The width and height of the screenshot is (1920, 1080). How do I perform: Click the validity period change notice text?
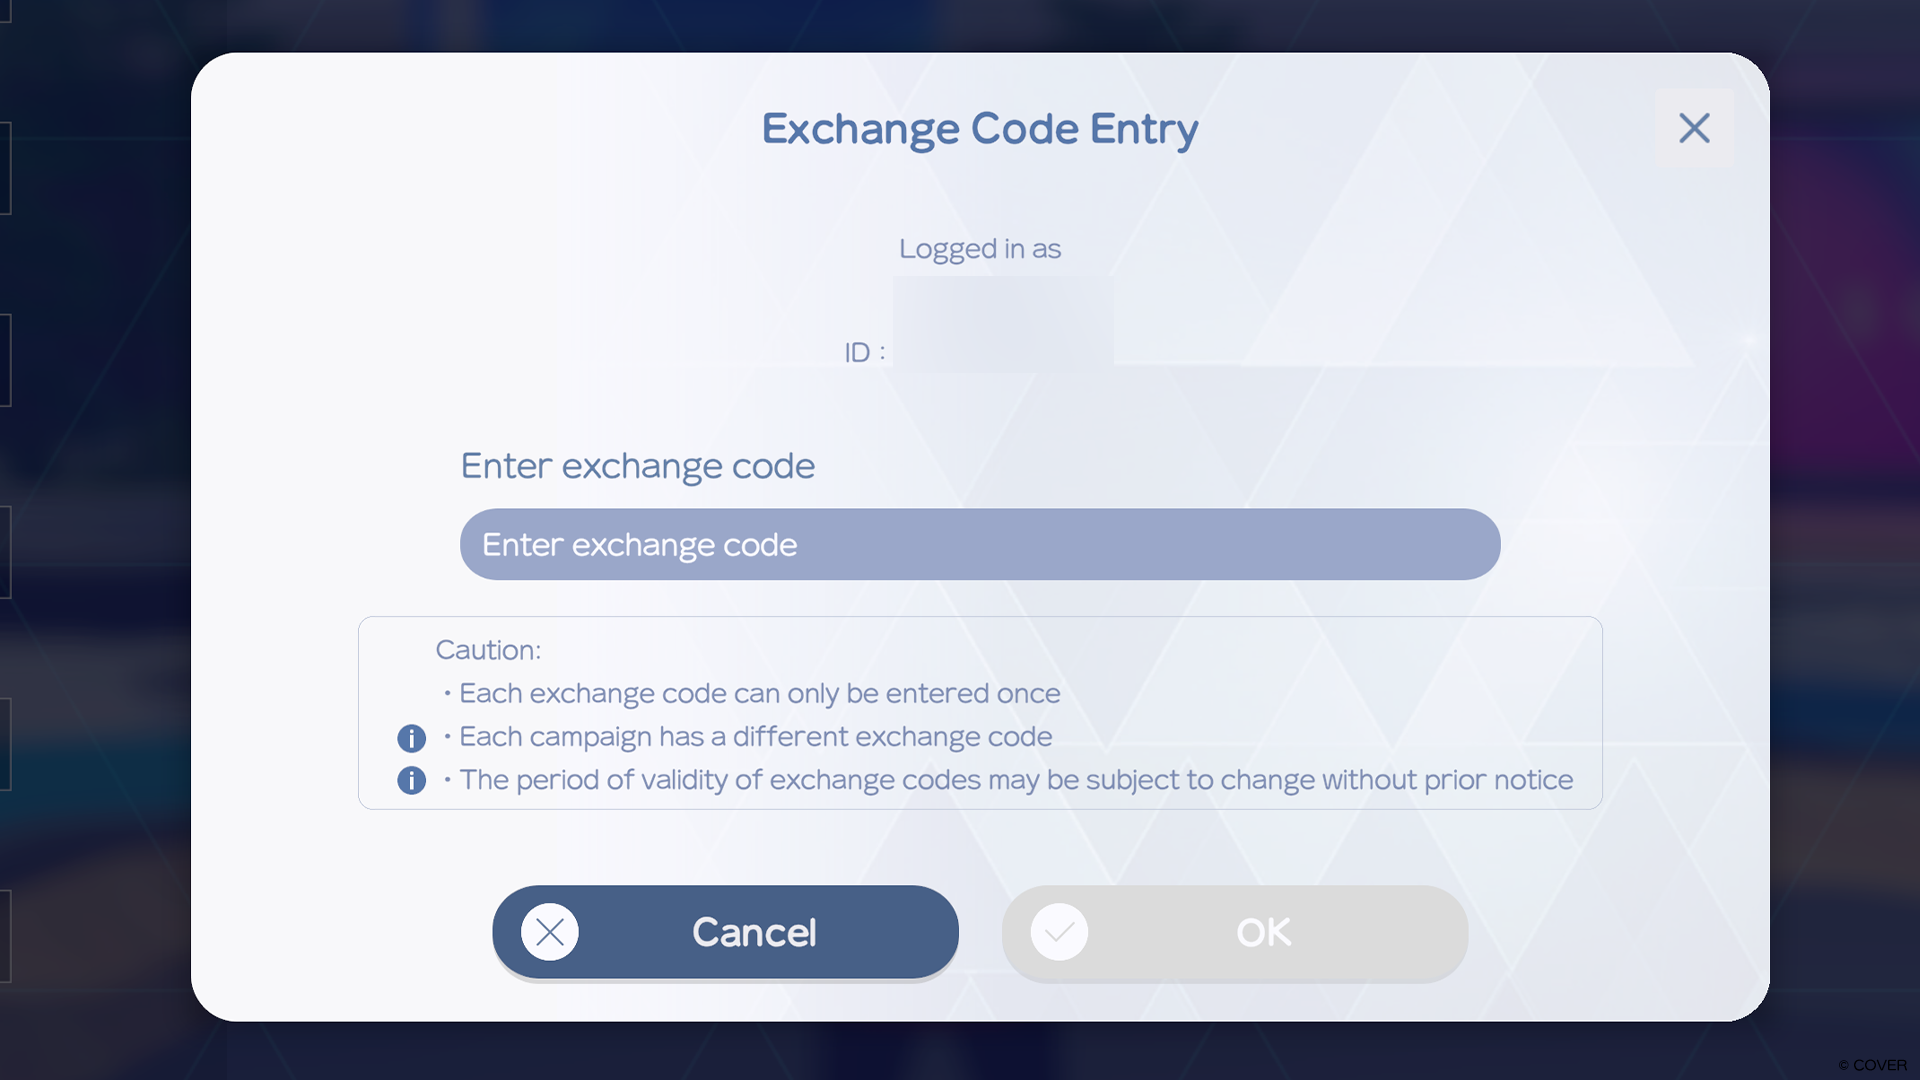(1015, 780)
